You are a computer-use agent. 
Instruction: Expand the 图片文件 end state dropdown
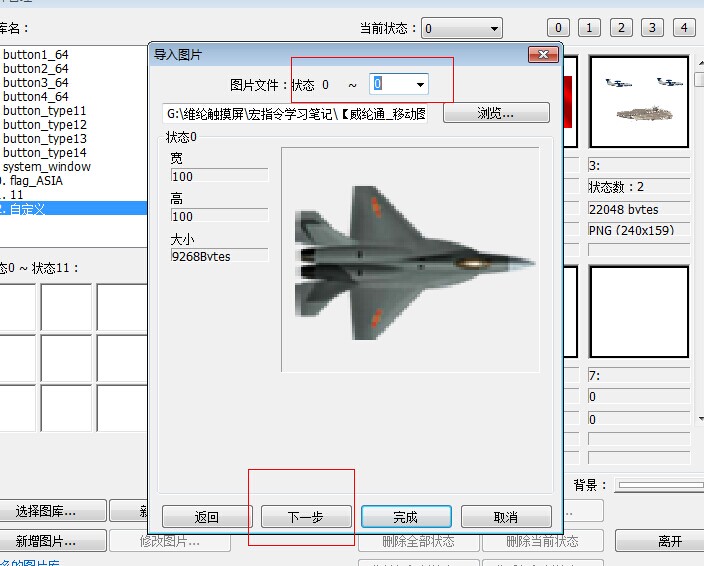[x=420, y=85]
